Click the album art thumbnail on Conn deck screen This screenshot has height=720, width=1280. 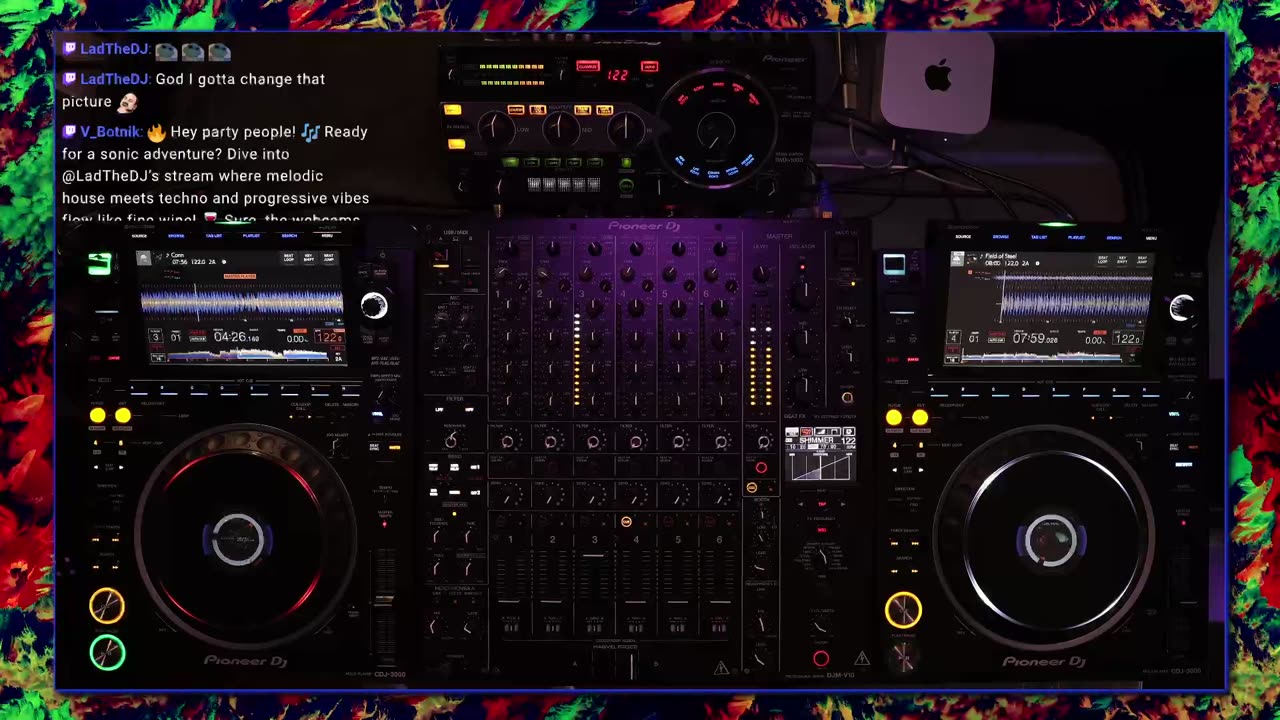(x=144, y=258)
